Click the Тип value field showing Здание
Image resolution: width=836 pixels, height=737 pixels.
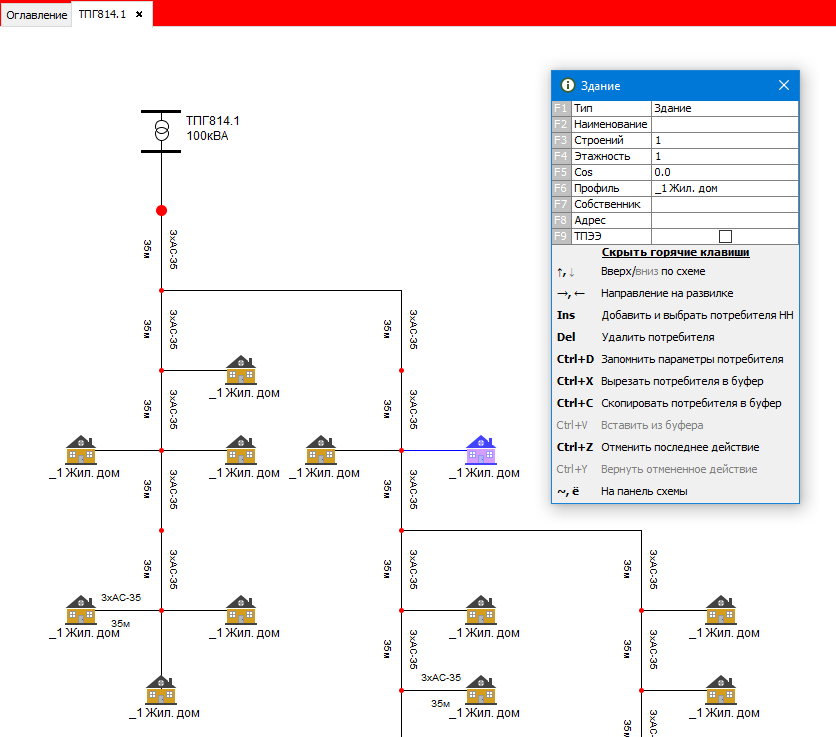(x=725, y=108)
